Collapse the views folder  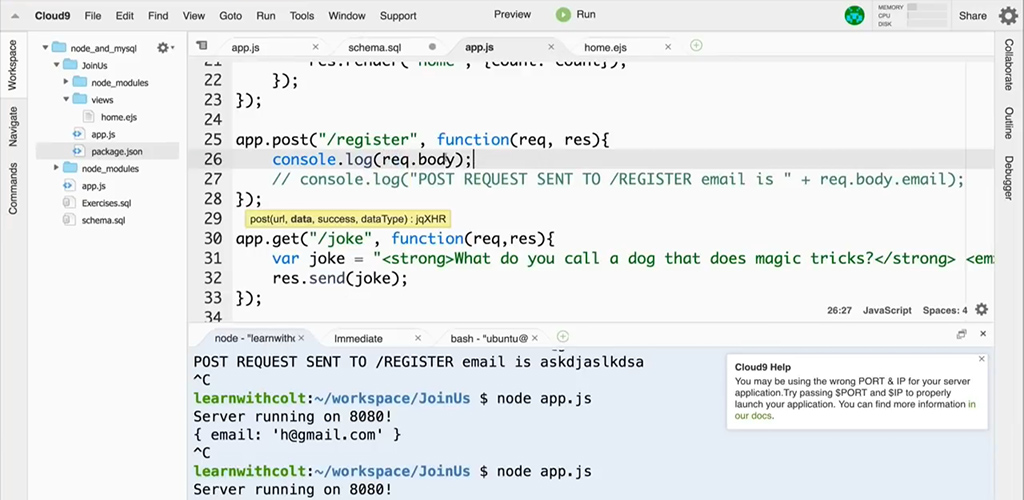(67, 100)
